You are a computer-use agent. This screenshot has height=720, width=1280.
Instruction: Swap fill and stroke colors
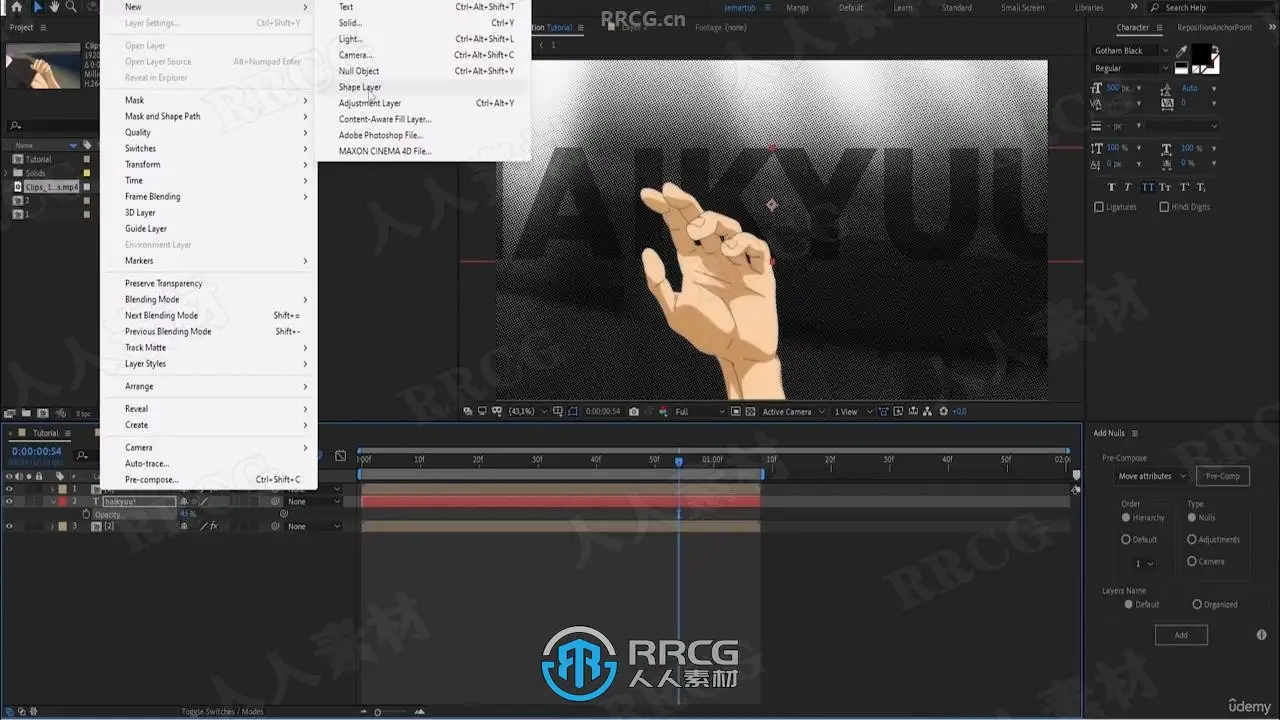pos(1216,49)
